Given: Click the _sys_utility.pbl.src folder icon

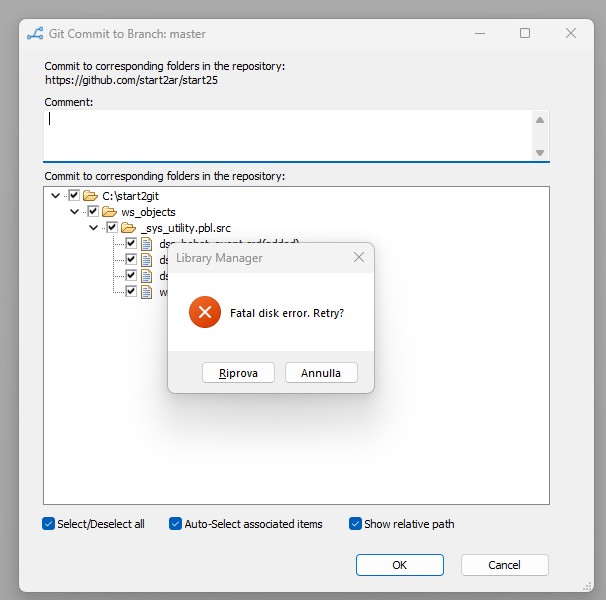Looking at the screenshot, I should (129, 228).
